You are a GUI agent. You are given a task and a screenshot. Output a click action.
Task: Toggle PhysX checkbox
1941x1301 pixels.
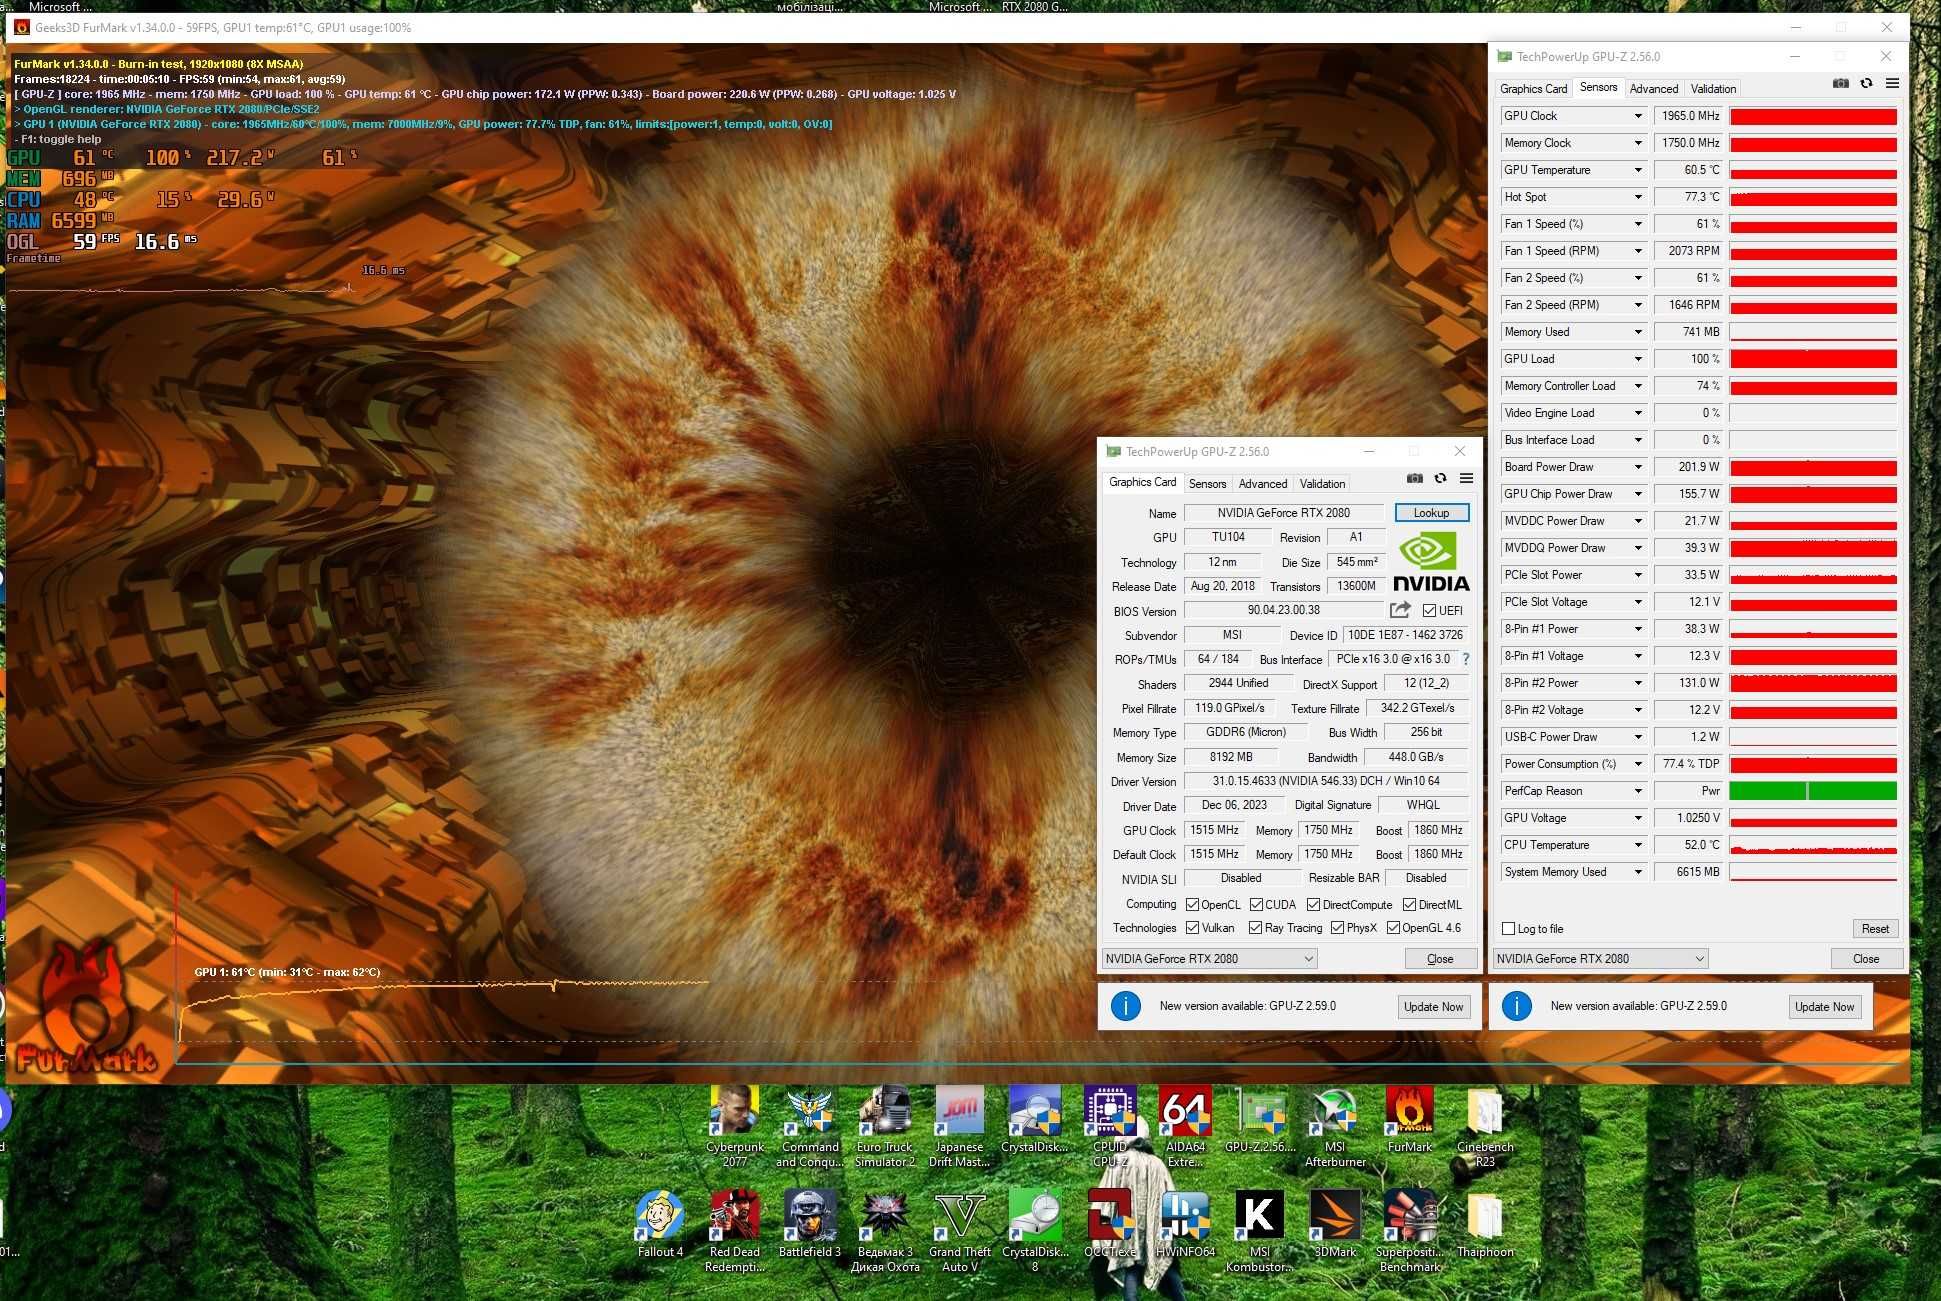tap(1337, 928)
